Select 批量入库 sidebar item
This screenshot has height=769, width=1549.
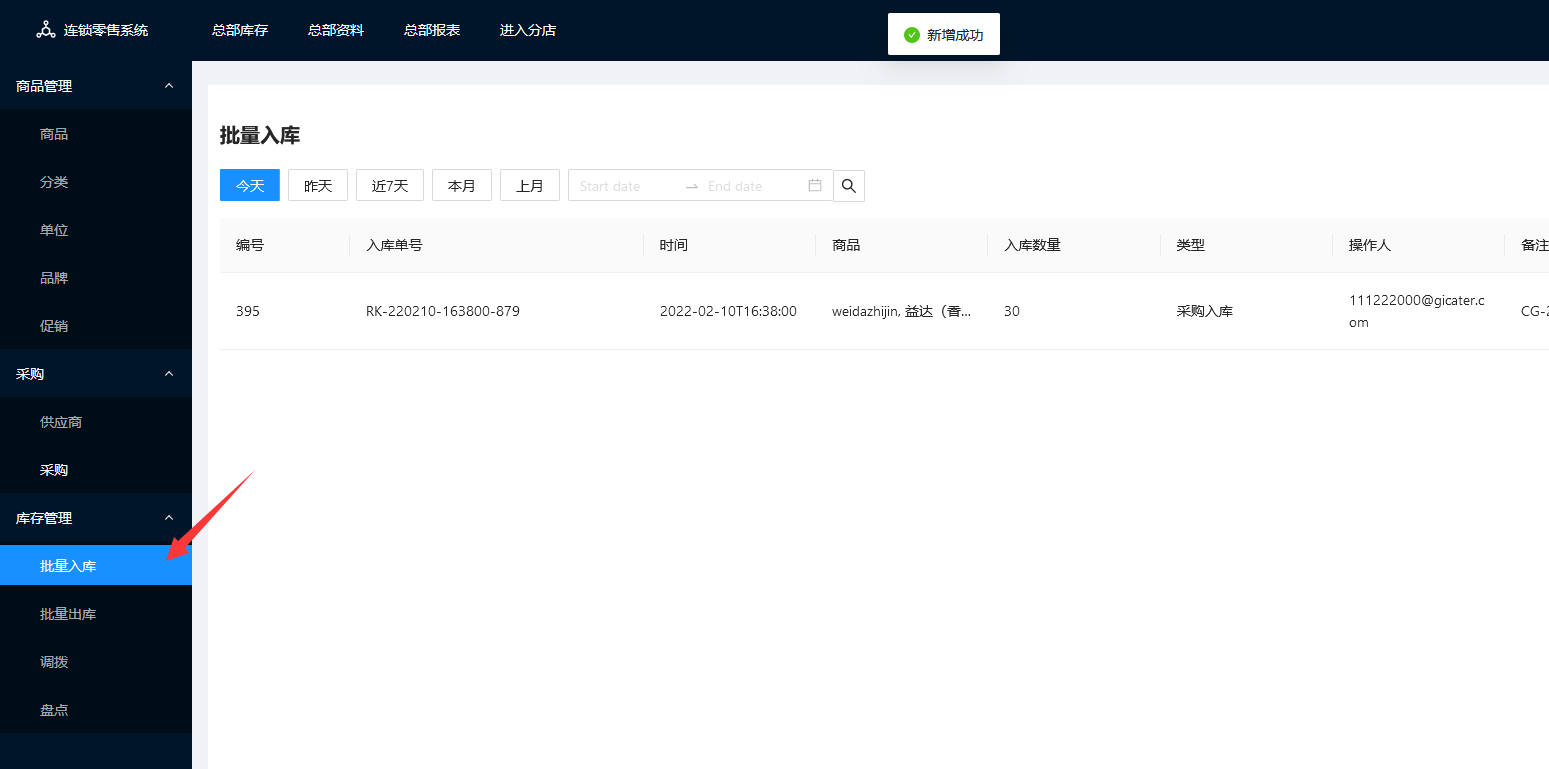tap(96, 566)
